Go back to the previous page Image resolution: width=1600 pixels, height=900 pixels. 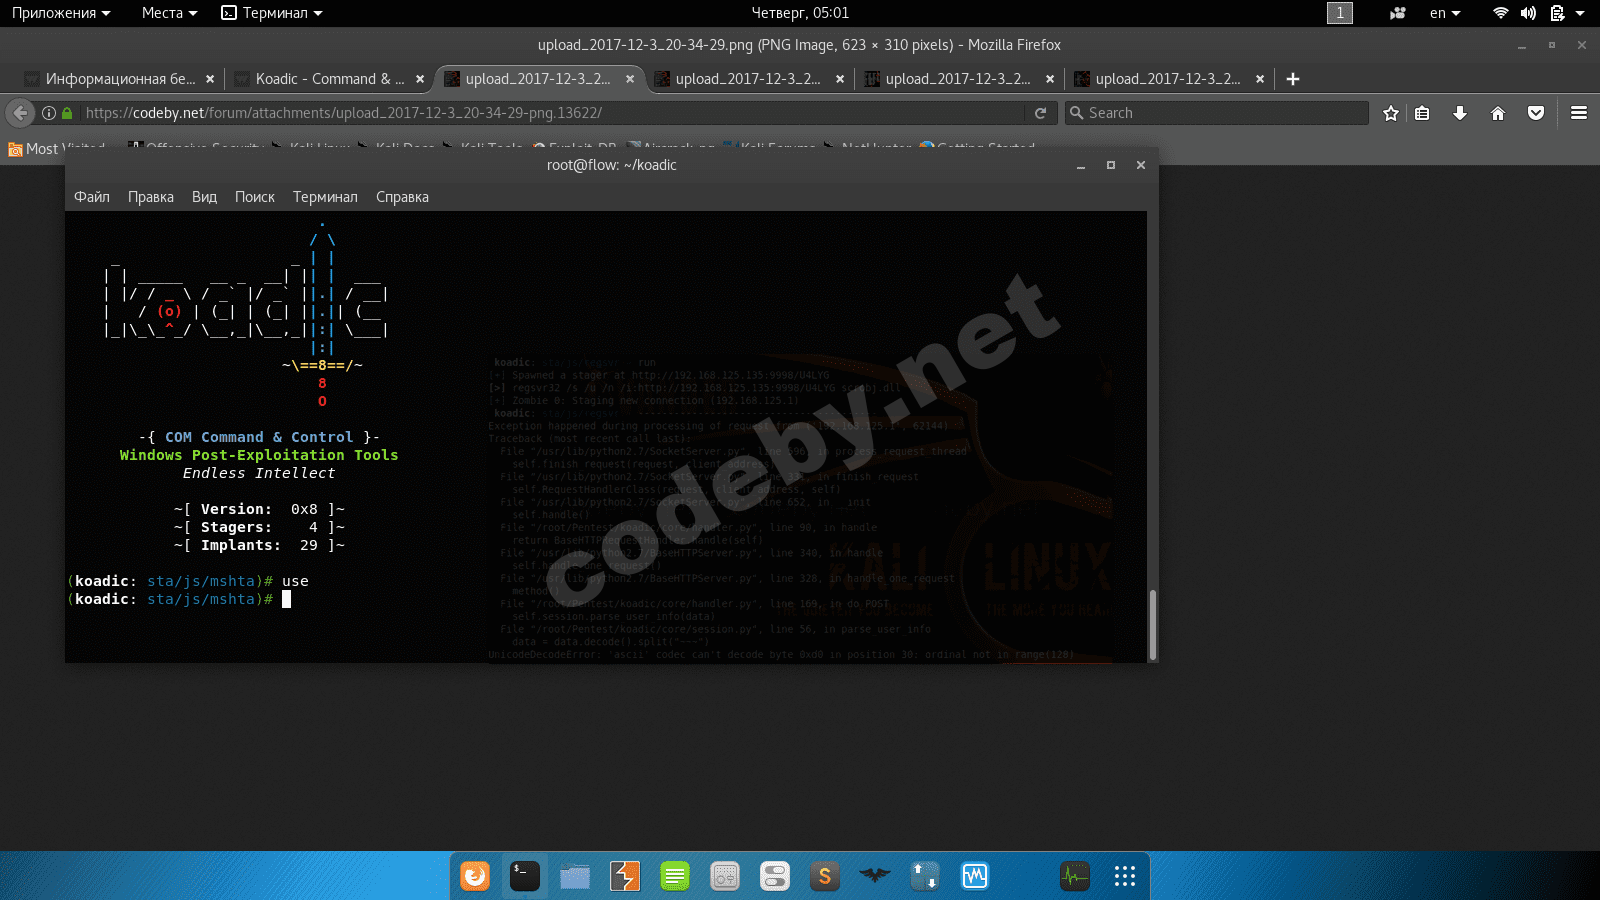19,113
